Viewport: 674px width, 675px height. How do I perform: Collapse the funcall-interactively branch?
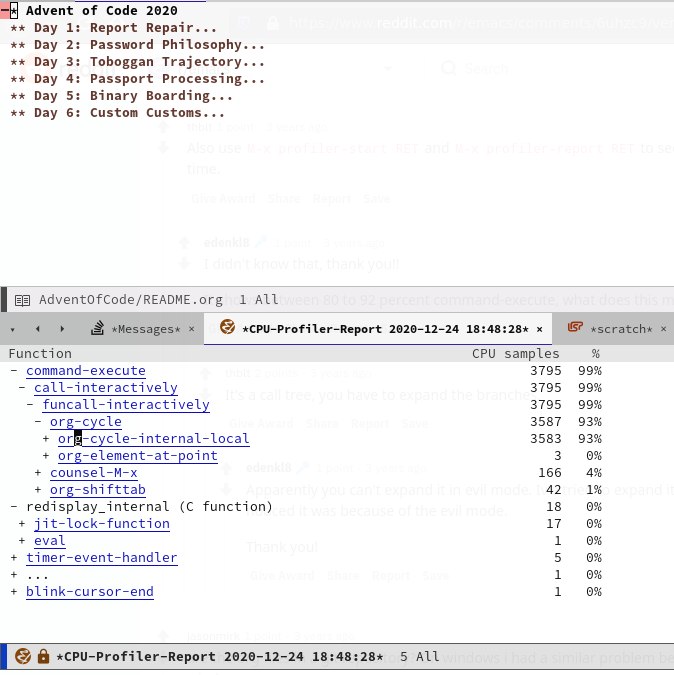[30, 405]
